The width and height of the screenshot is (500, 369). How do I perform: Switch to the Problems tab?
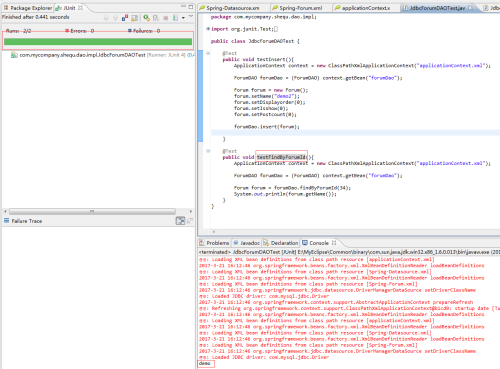tap(214, 243)
